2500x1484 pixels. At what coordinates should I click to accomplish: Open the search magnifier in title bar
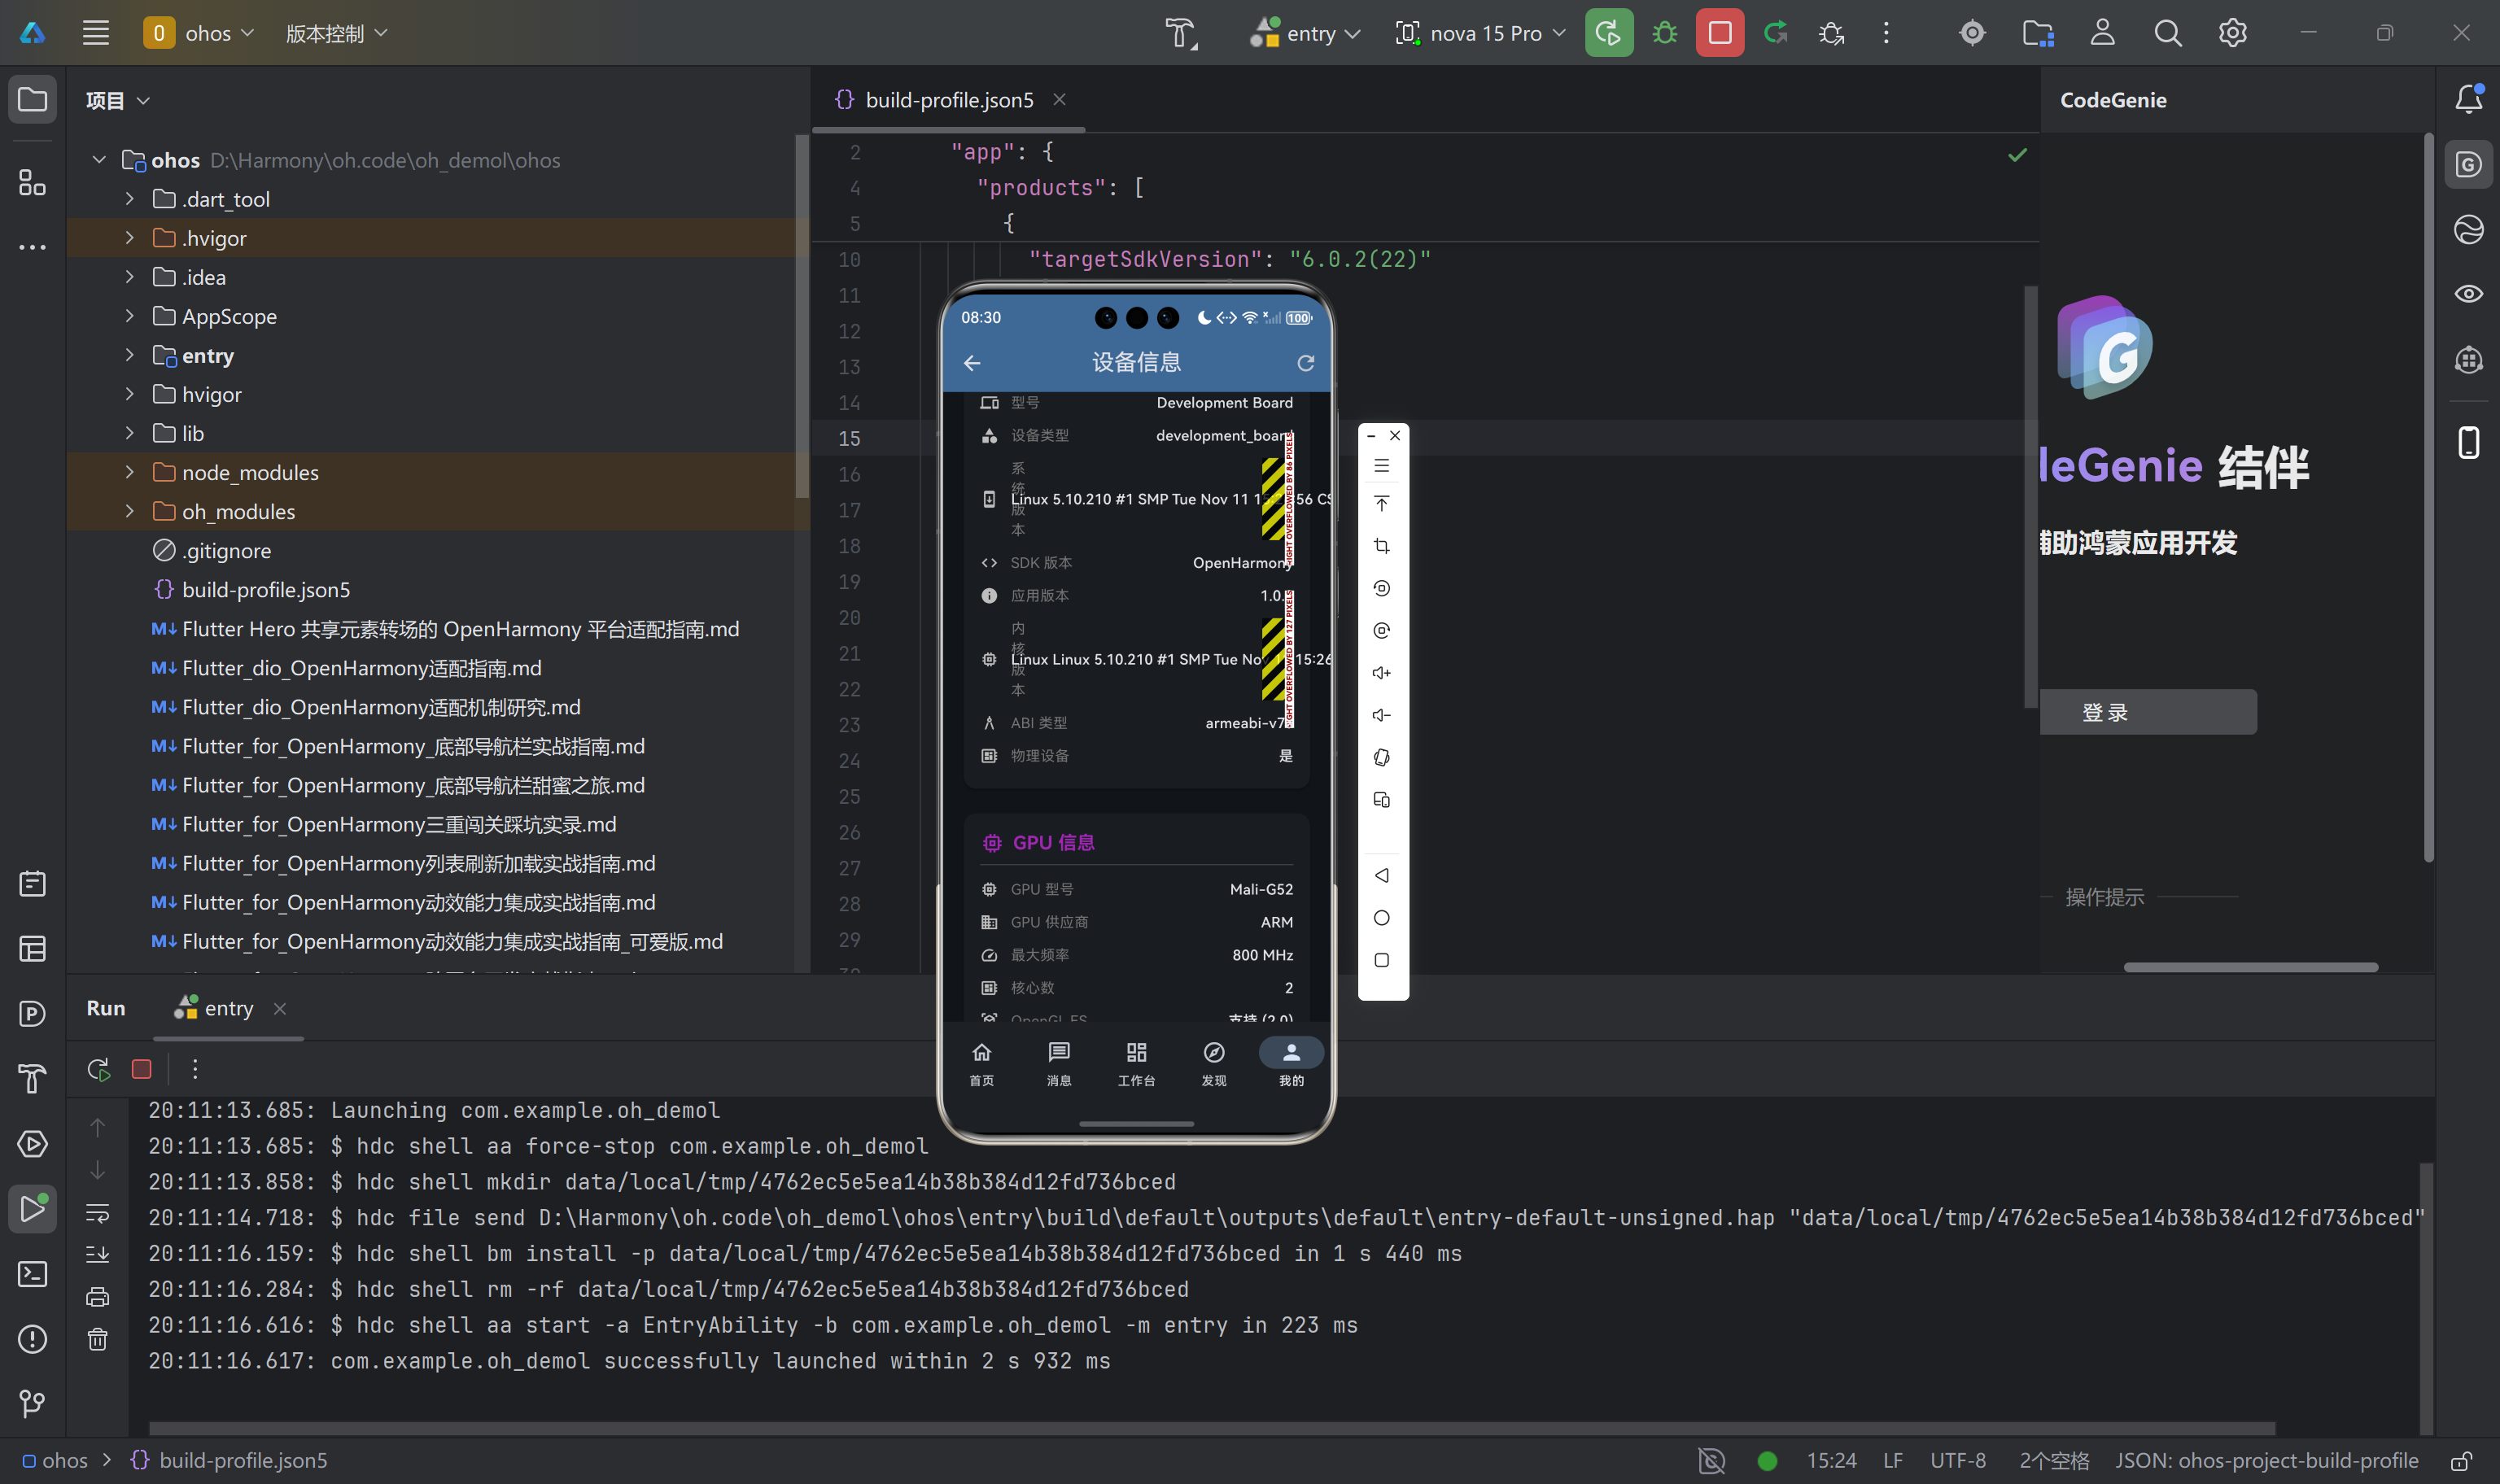pos(2167,33)
